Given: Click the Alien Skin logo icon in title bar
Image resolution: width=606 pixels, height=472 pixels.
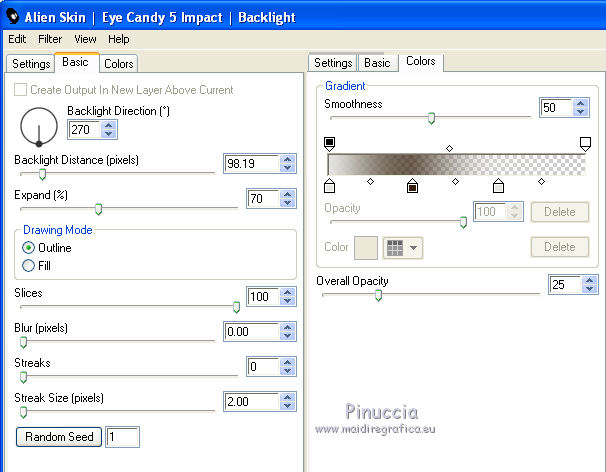Looking at the screenshot, I should click(13, 17).
